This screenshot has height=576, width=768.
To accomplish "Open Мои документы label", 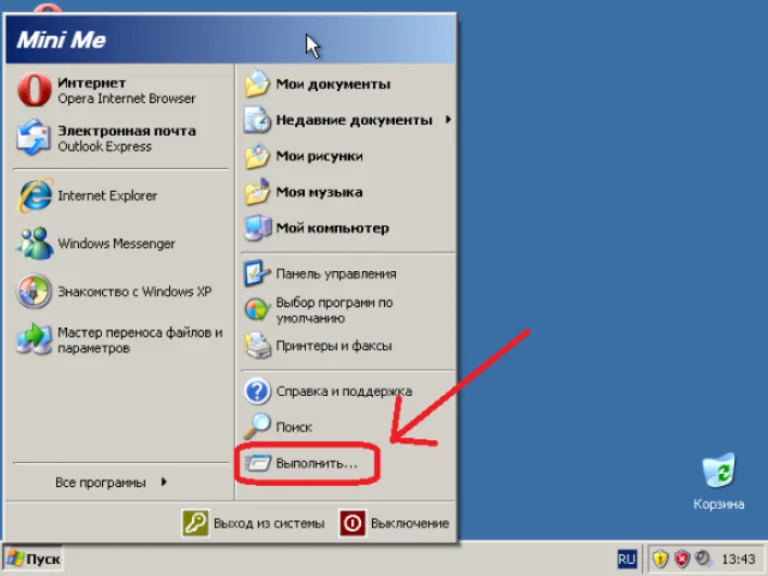I will (333, 84).
